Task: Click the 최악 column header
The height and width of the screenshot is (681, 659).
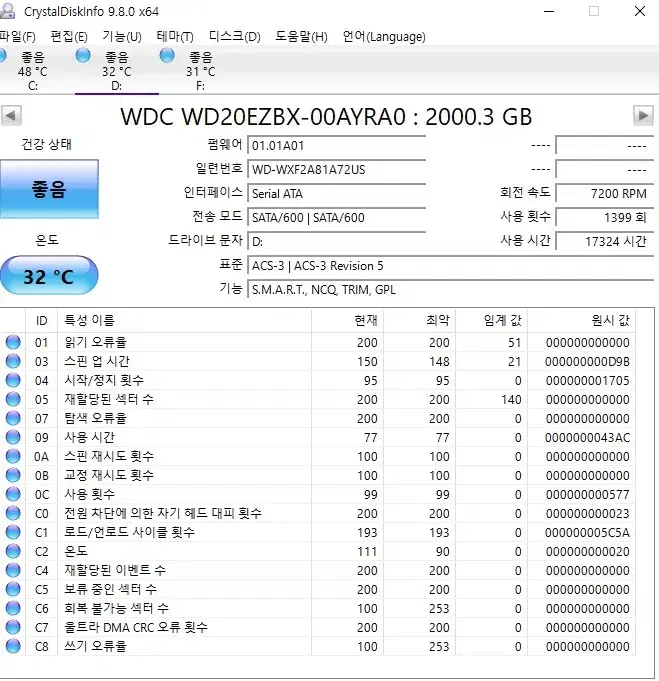Action: (x=420, y=321)
